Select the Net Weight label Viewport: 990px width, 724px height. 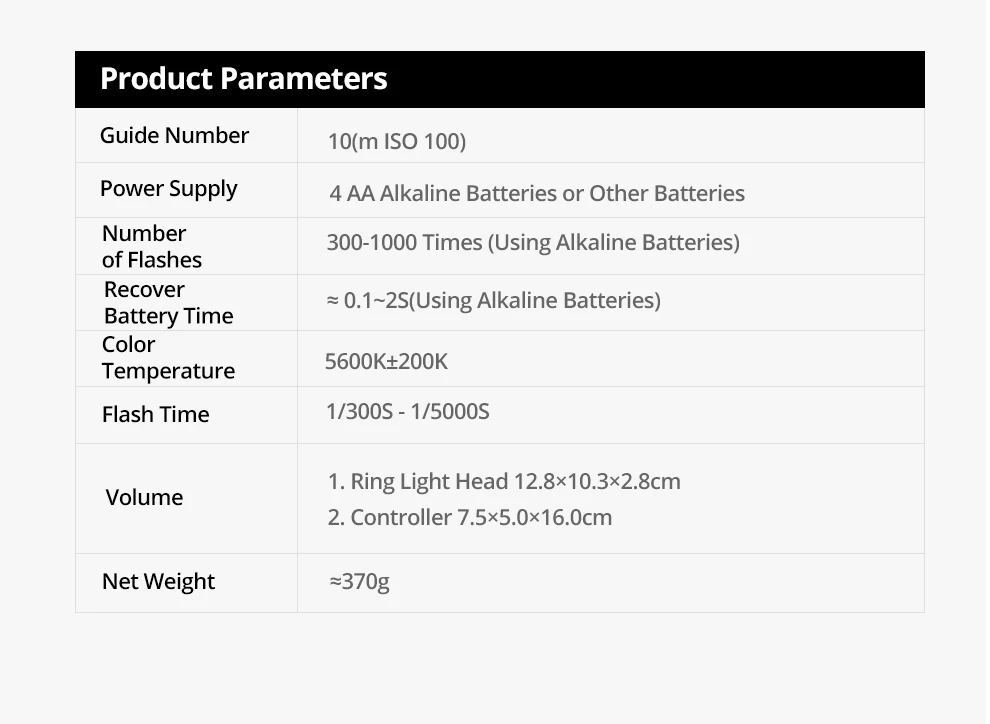pyautogui.click(x=158, y=581)
